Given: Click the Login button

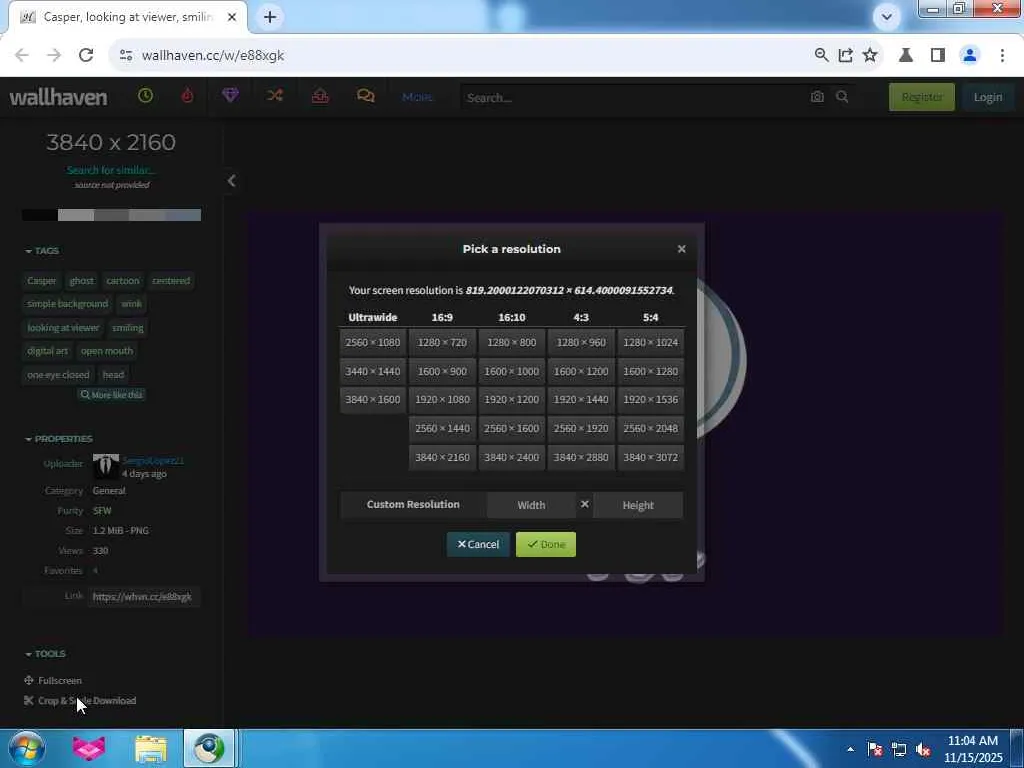Looking at the screenshot, I should coord(987,97).
